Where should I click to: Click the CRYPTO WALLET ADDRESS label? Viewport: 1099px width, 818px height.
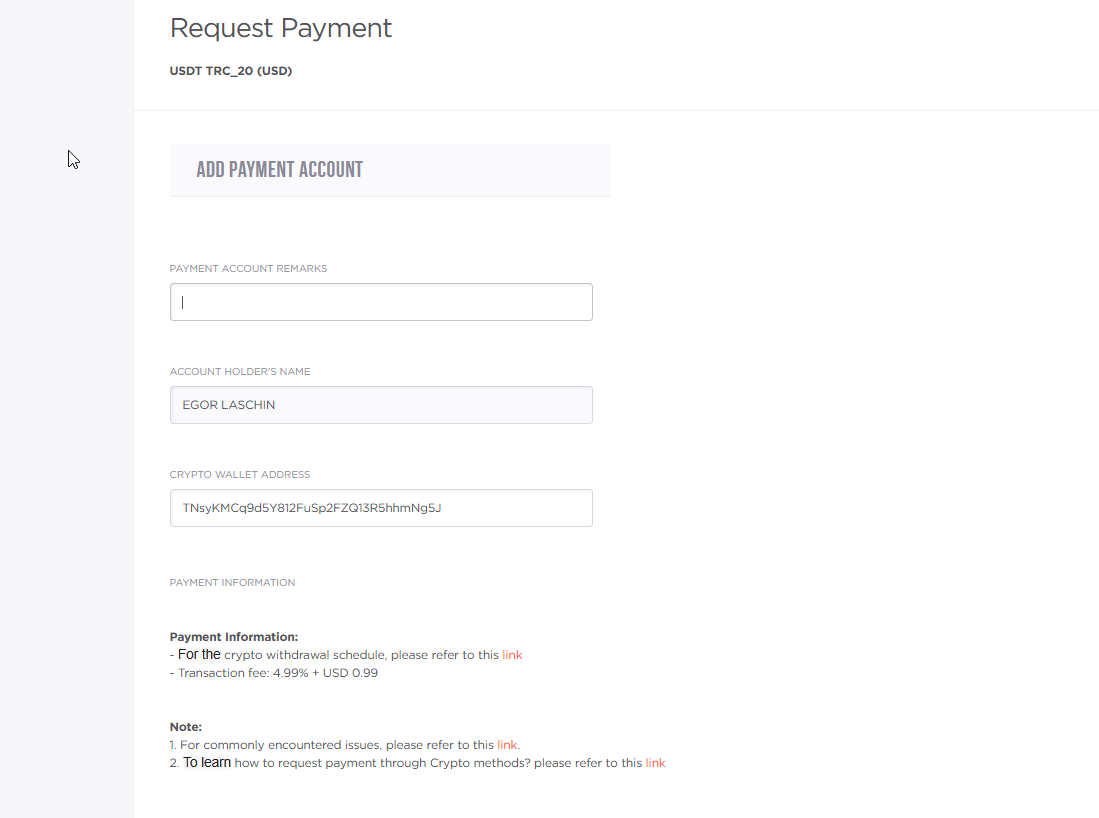pyautogui.click(x=240, y=475)
